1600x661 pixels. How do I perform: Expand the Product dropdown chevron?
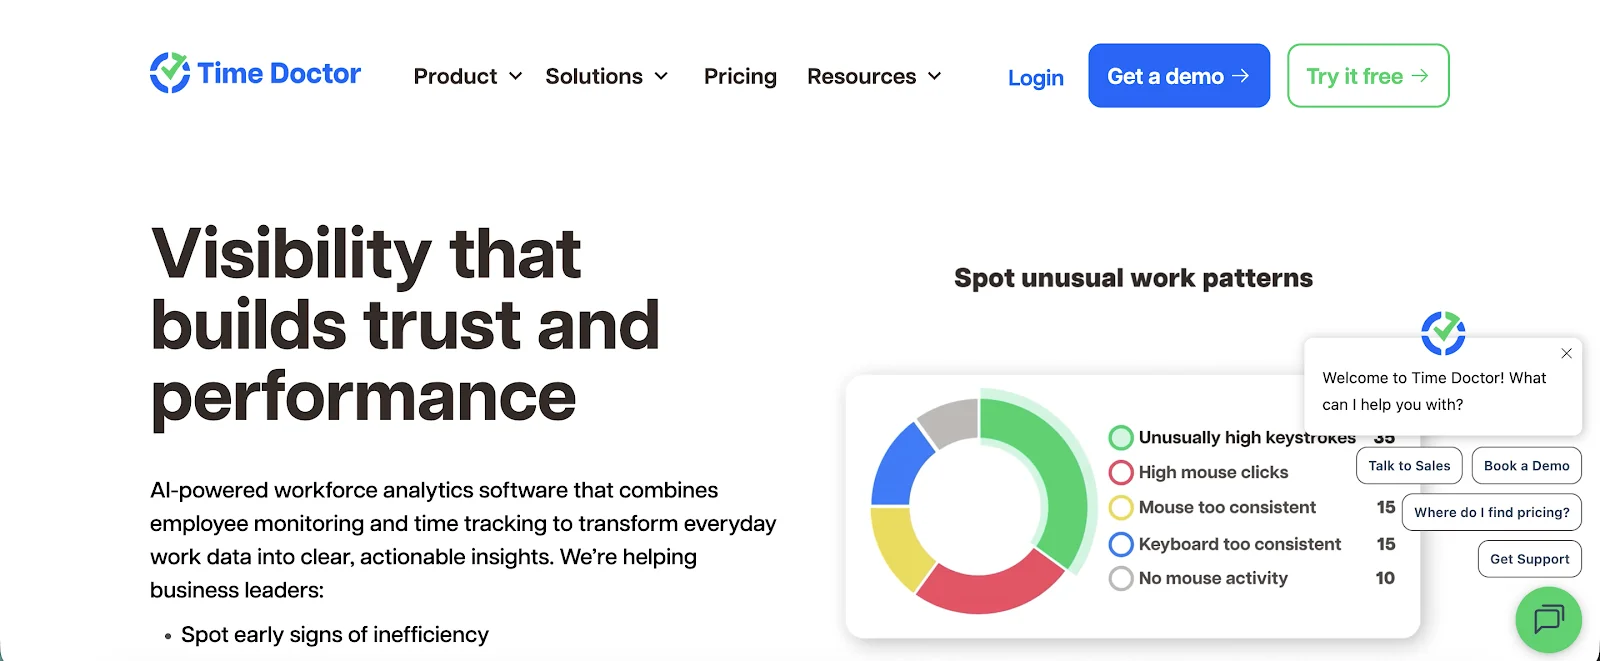point(516,76)
